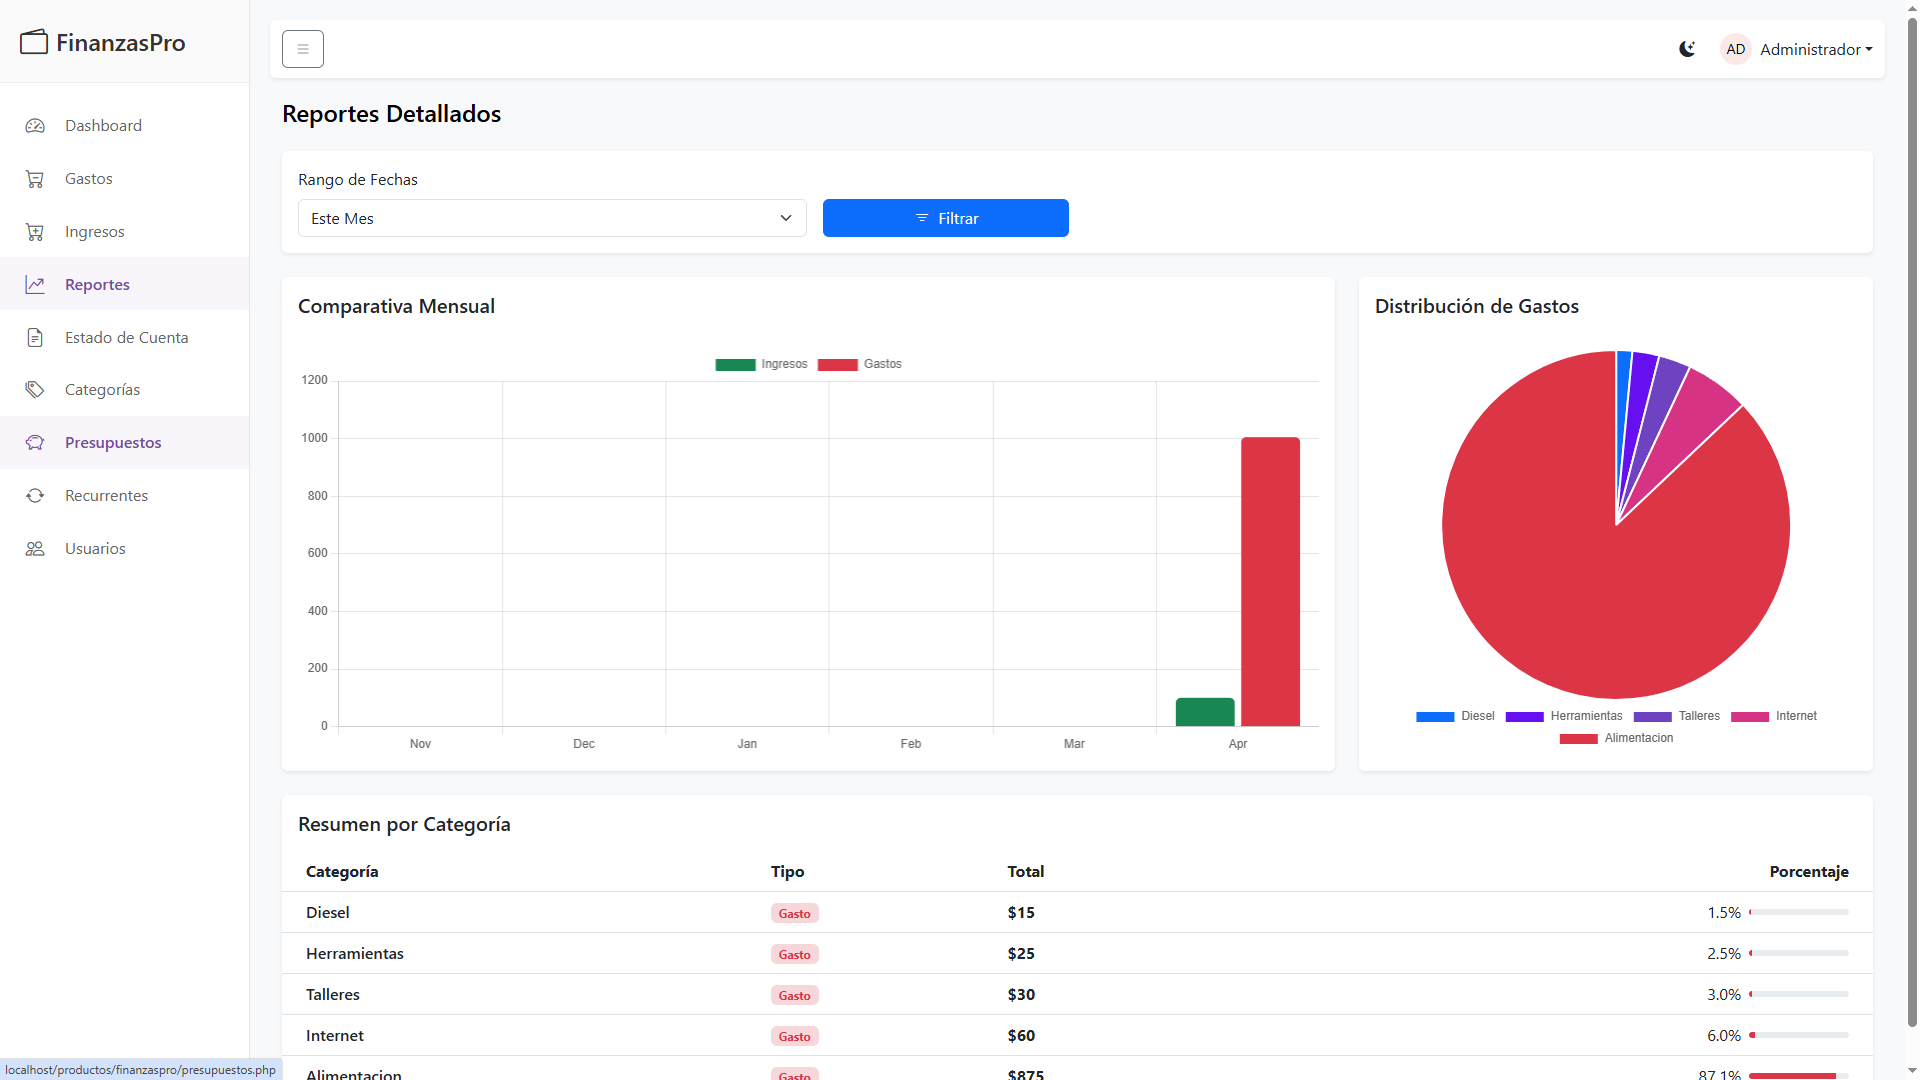The image size is (1920, 1080).
Task: Click the Gasto badge in Talleres row
Action: 795,996
